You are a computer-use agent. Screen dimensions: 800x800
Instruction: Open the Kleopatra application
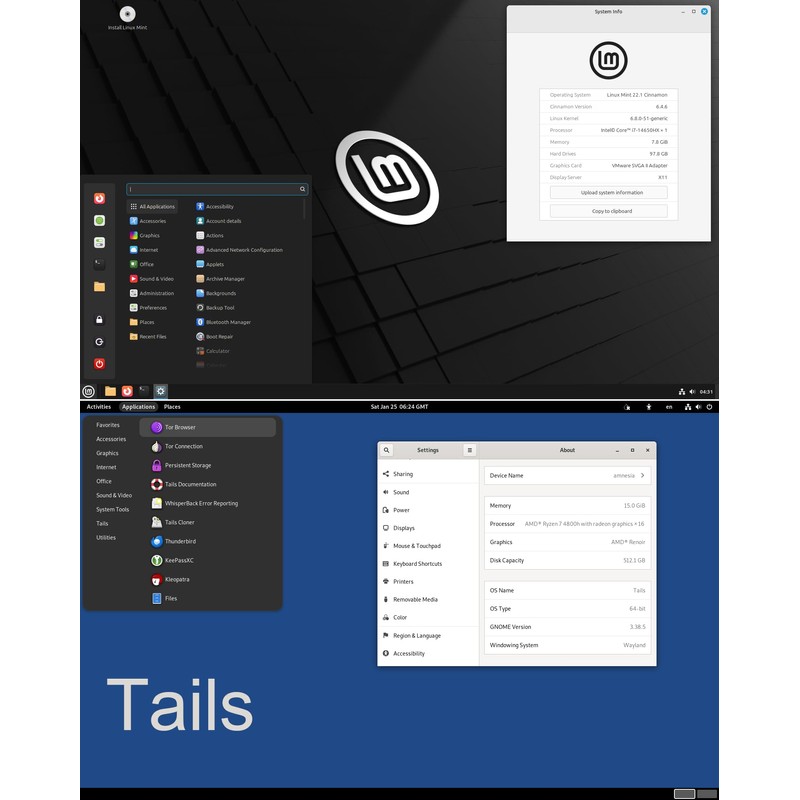click(x=178, y=579)
